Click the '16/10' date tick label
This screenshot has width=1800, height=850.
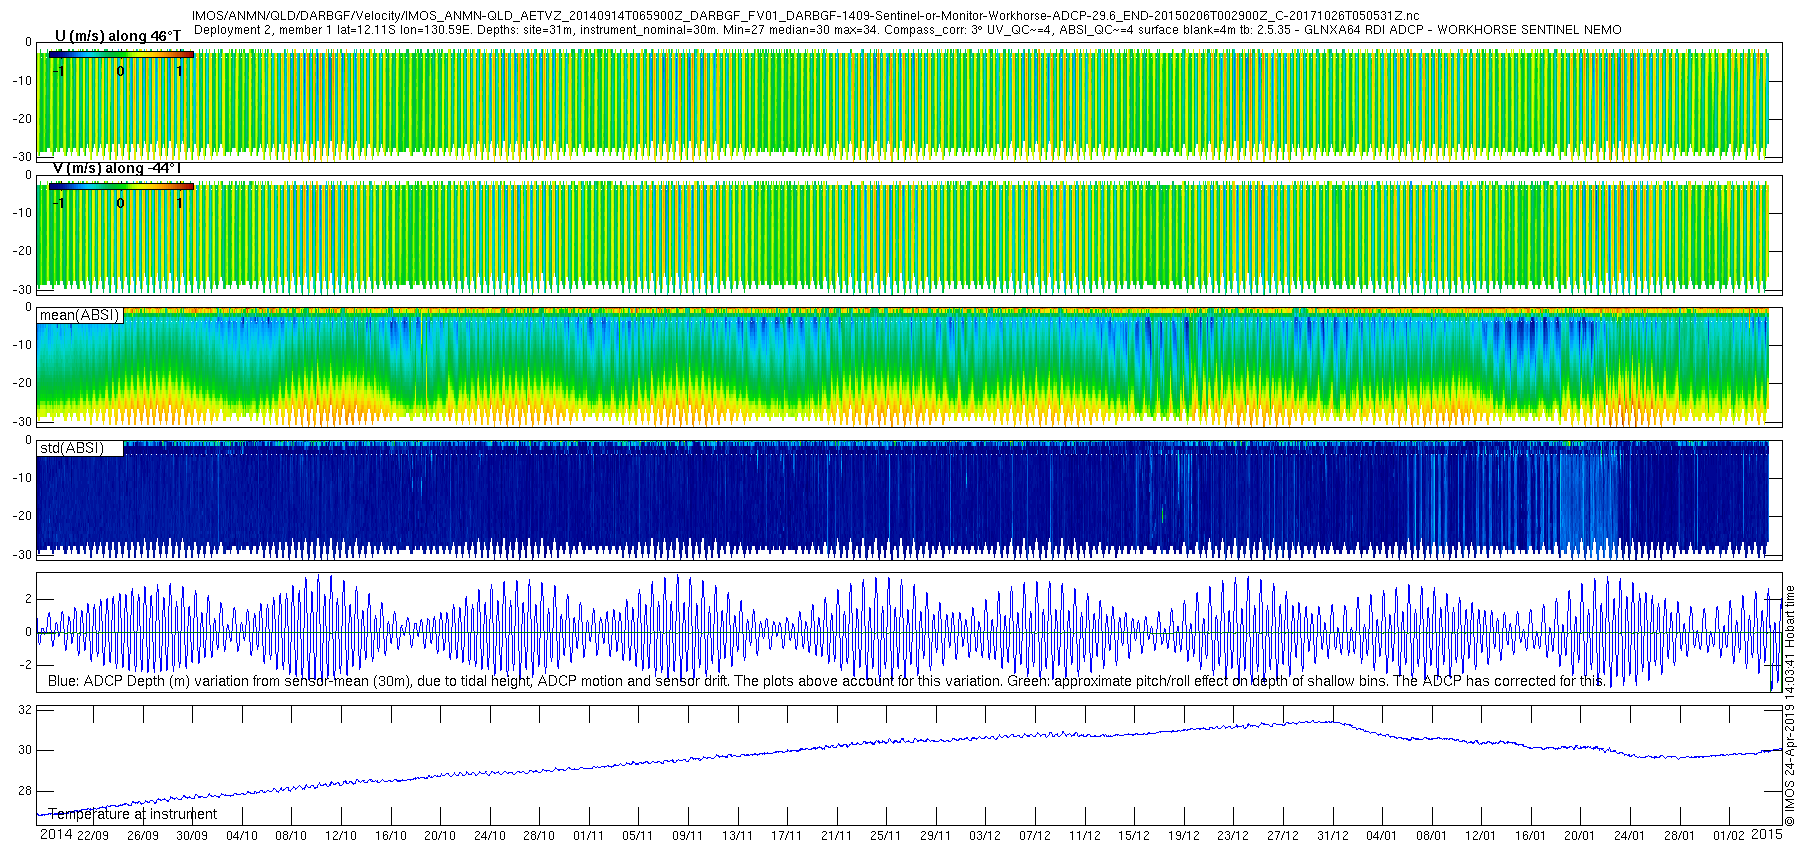(x=391, y=836)
